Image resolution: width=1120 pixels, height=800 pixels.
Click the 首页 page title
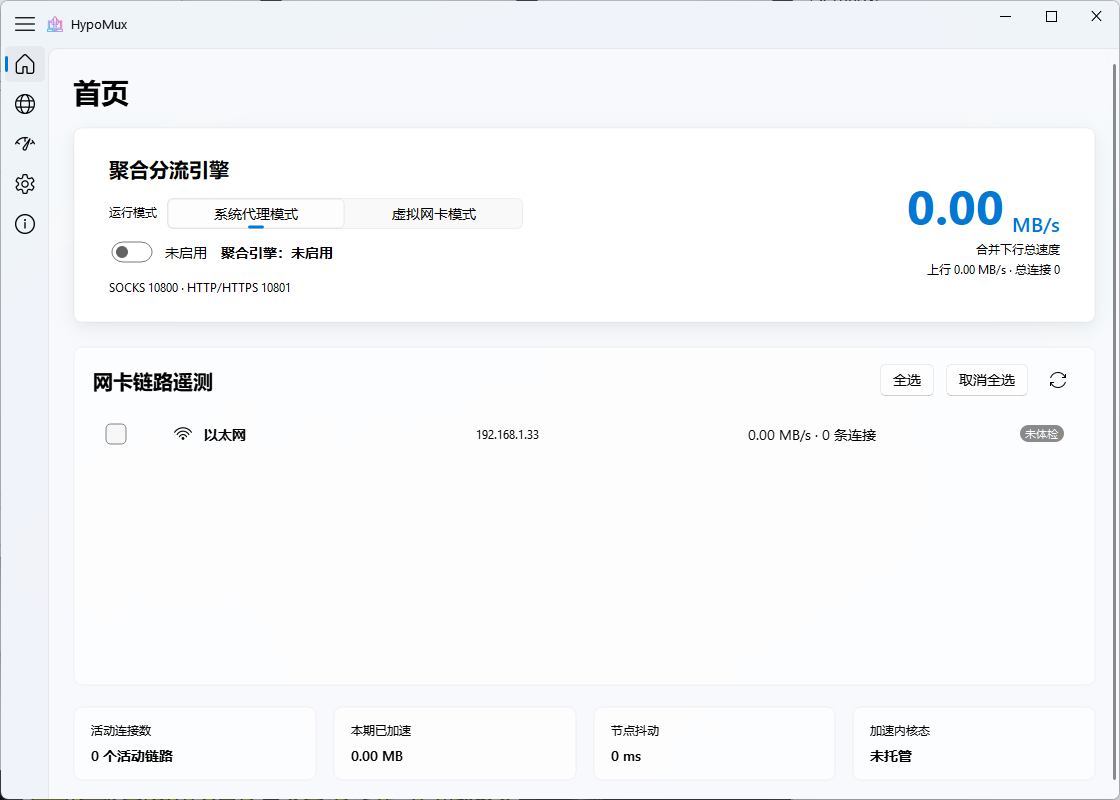pyautogui.click(x=101, y=94)
